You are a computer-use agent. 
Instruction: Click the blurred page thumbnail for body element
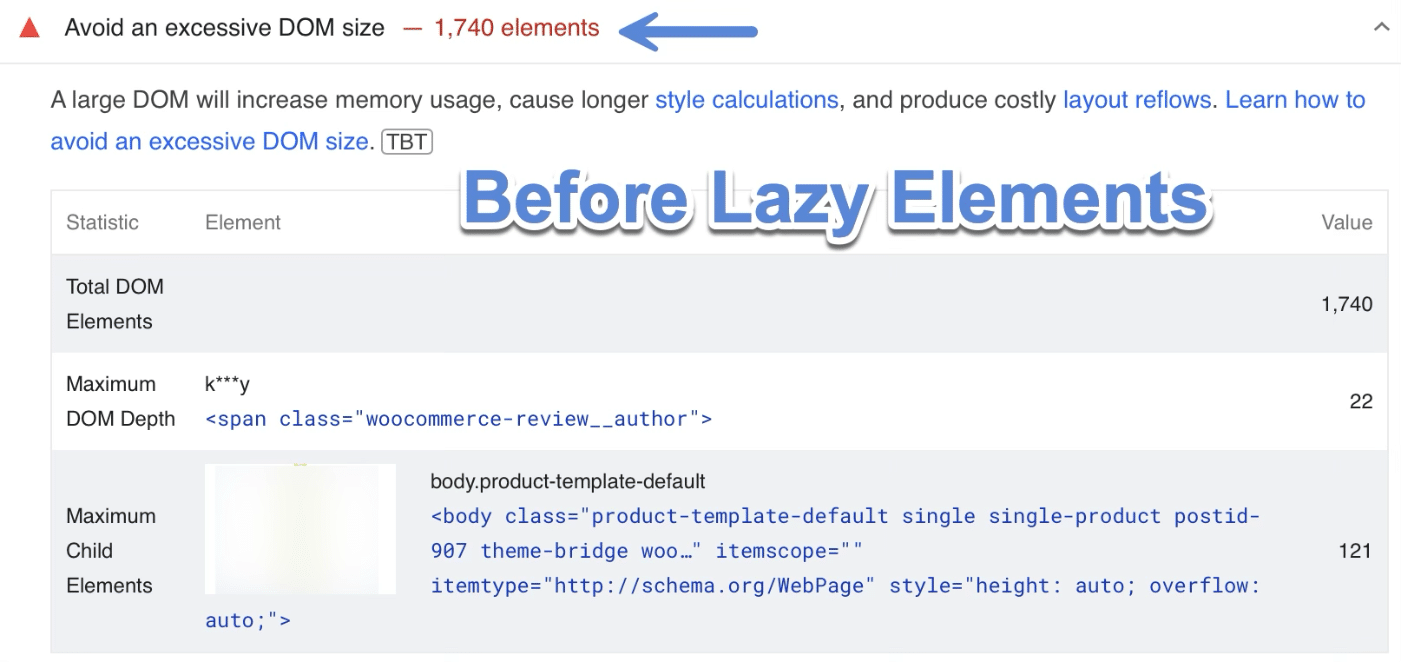click(x=300, y=529)
